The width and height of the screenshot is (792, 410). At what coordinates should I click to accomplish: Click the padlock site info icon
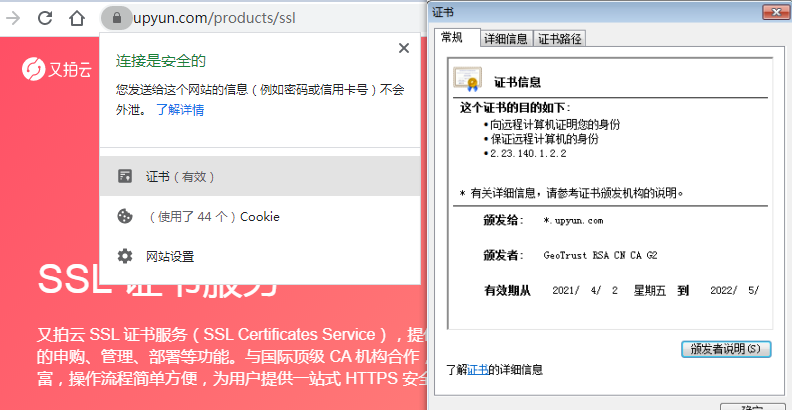pos(117,18)
